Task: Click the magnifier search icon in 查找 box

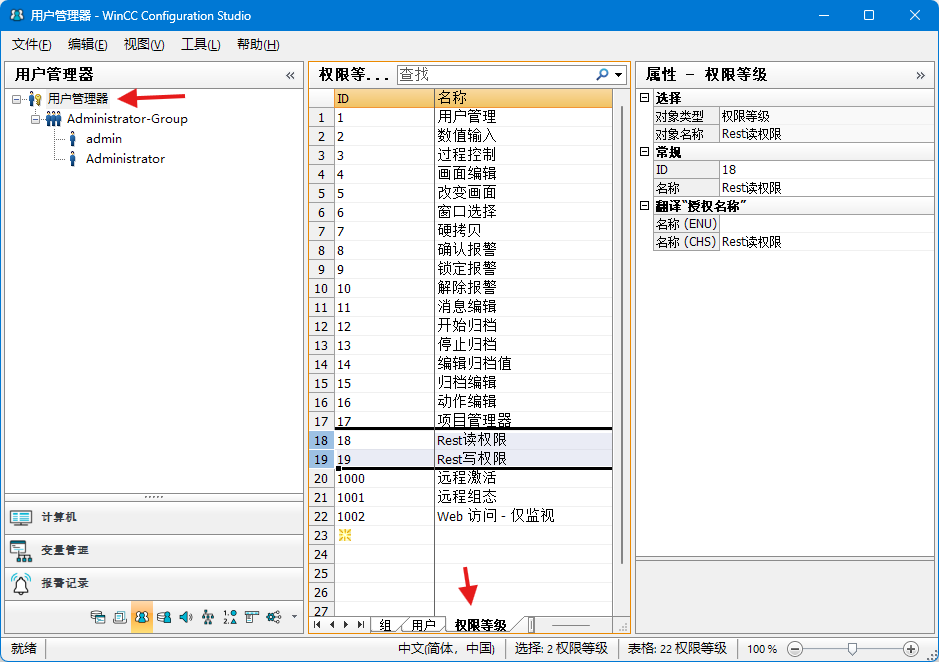Action: click(602, 74)
